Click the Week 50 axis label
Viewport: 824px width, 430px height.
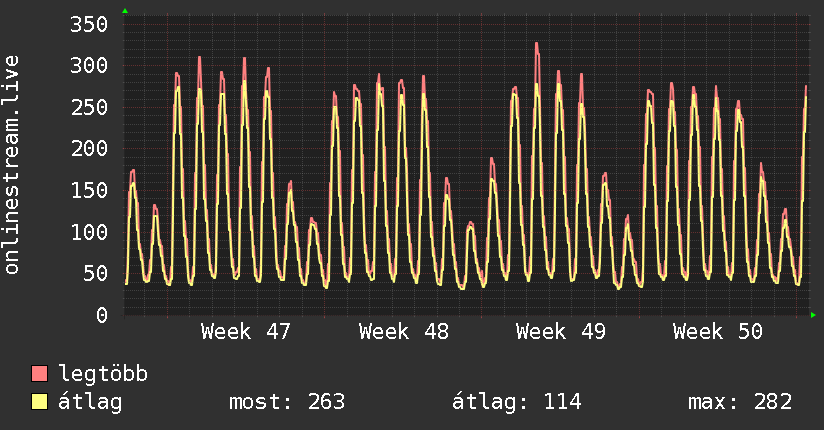click(x=718, y=332)
